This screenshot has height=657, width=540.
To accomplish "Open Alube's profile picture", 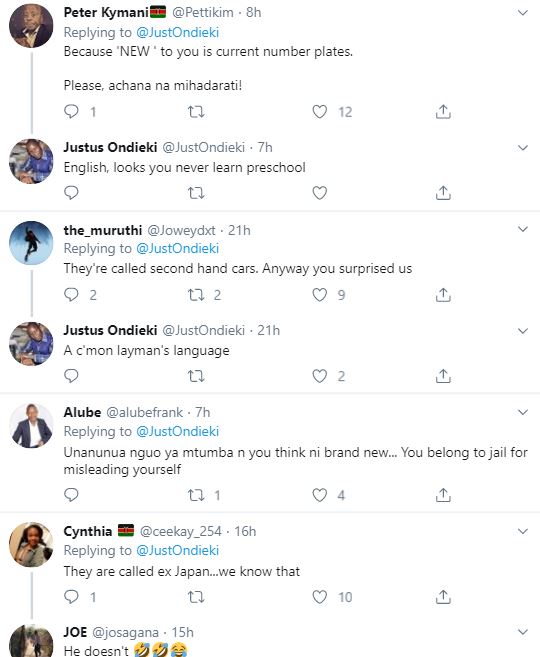I will tap(31, 426).
